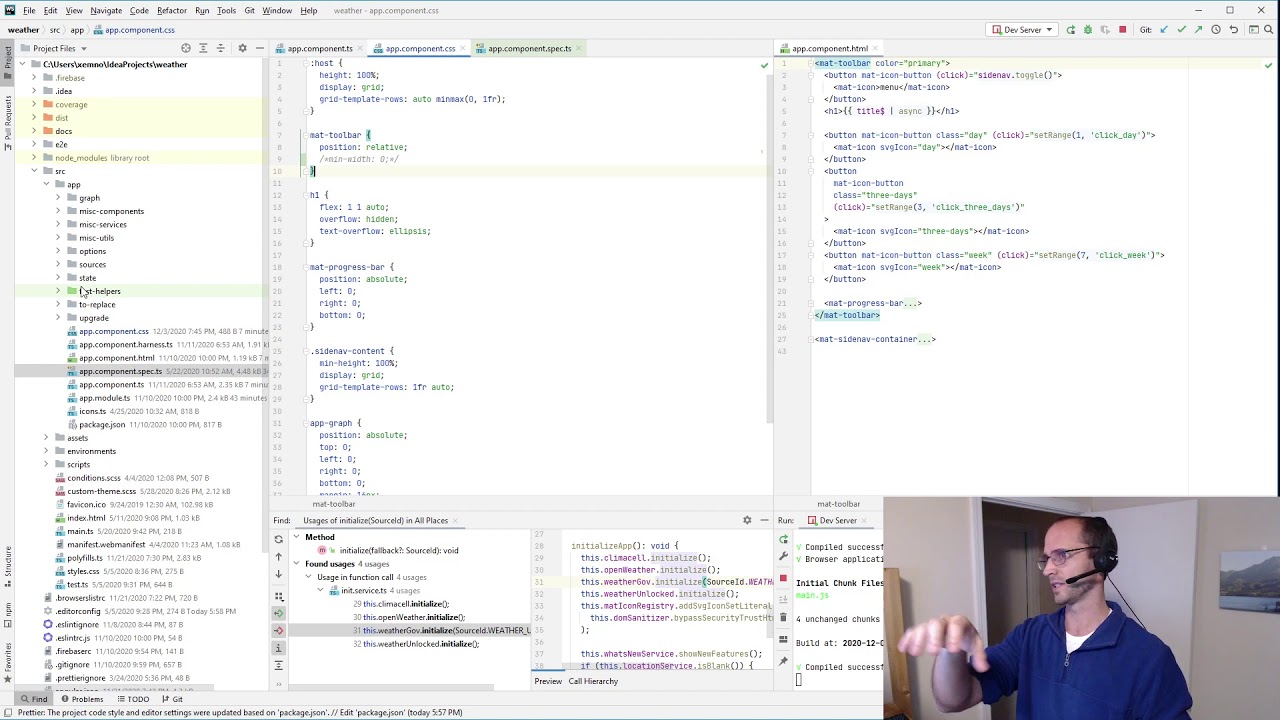Rerun the Dev Server configuration in top toolbar
The width and height of the screenshot is (1280, 720).
click(1070, 30)
